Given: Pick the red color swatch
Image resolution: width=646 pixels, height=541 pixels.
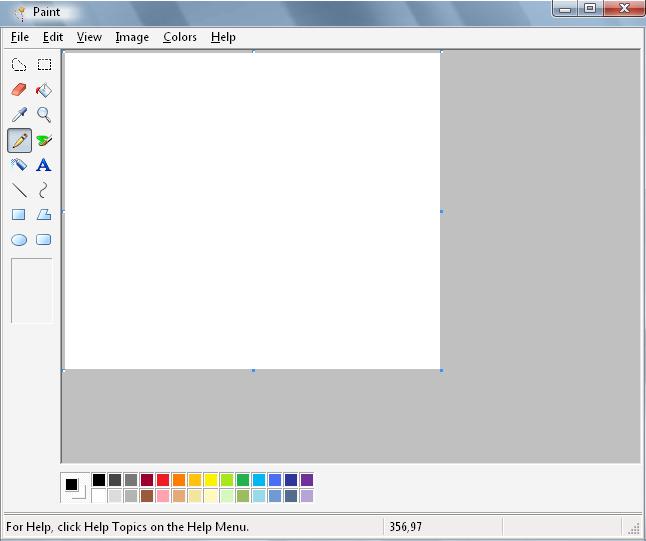Looking at the screenshot, I should (163, 480).
